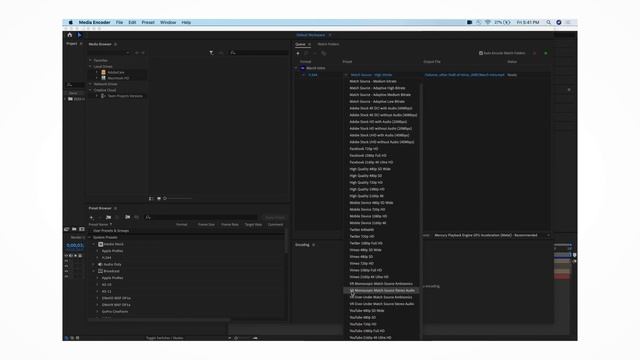Open the Edit menu
The height and width of the screenshot is (360, 640).
tap(132, 22)
